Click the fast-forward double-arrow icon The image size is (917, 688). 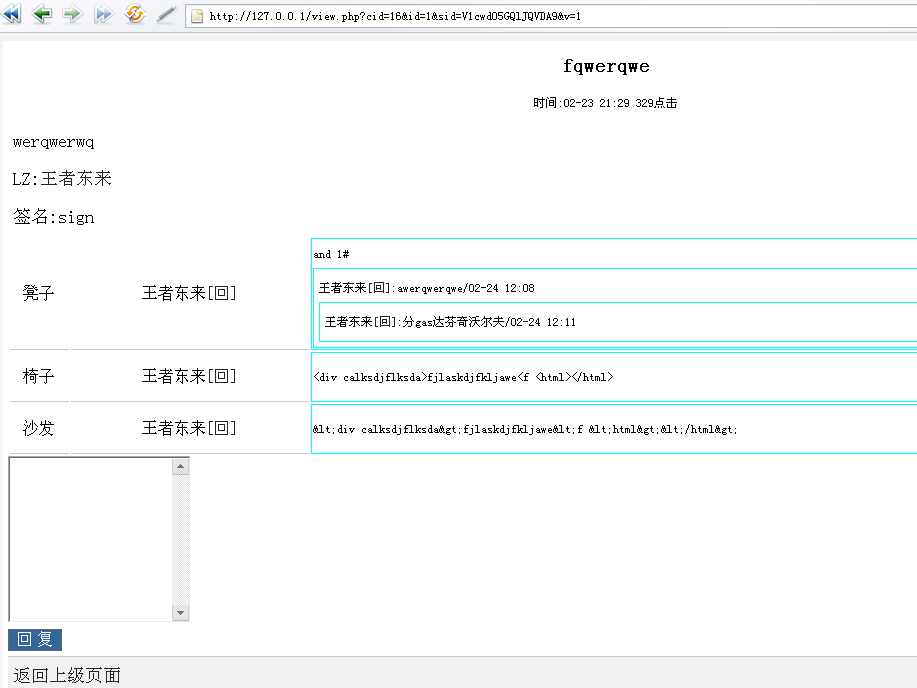pos(103,15)
